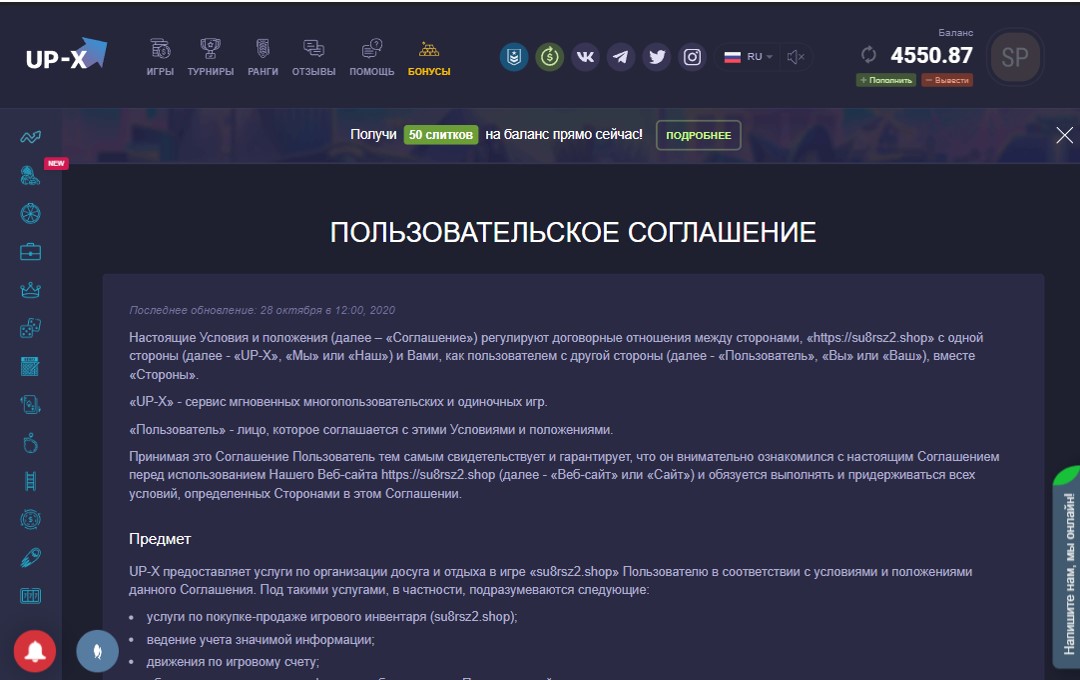The image size is (1080, 680).
Task: Open the Telegram social link
Action: [x=621, y=57]
